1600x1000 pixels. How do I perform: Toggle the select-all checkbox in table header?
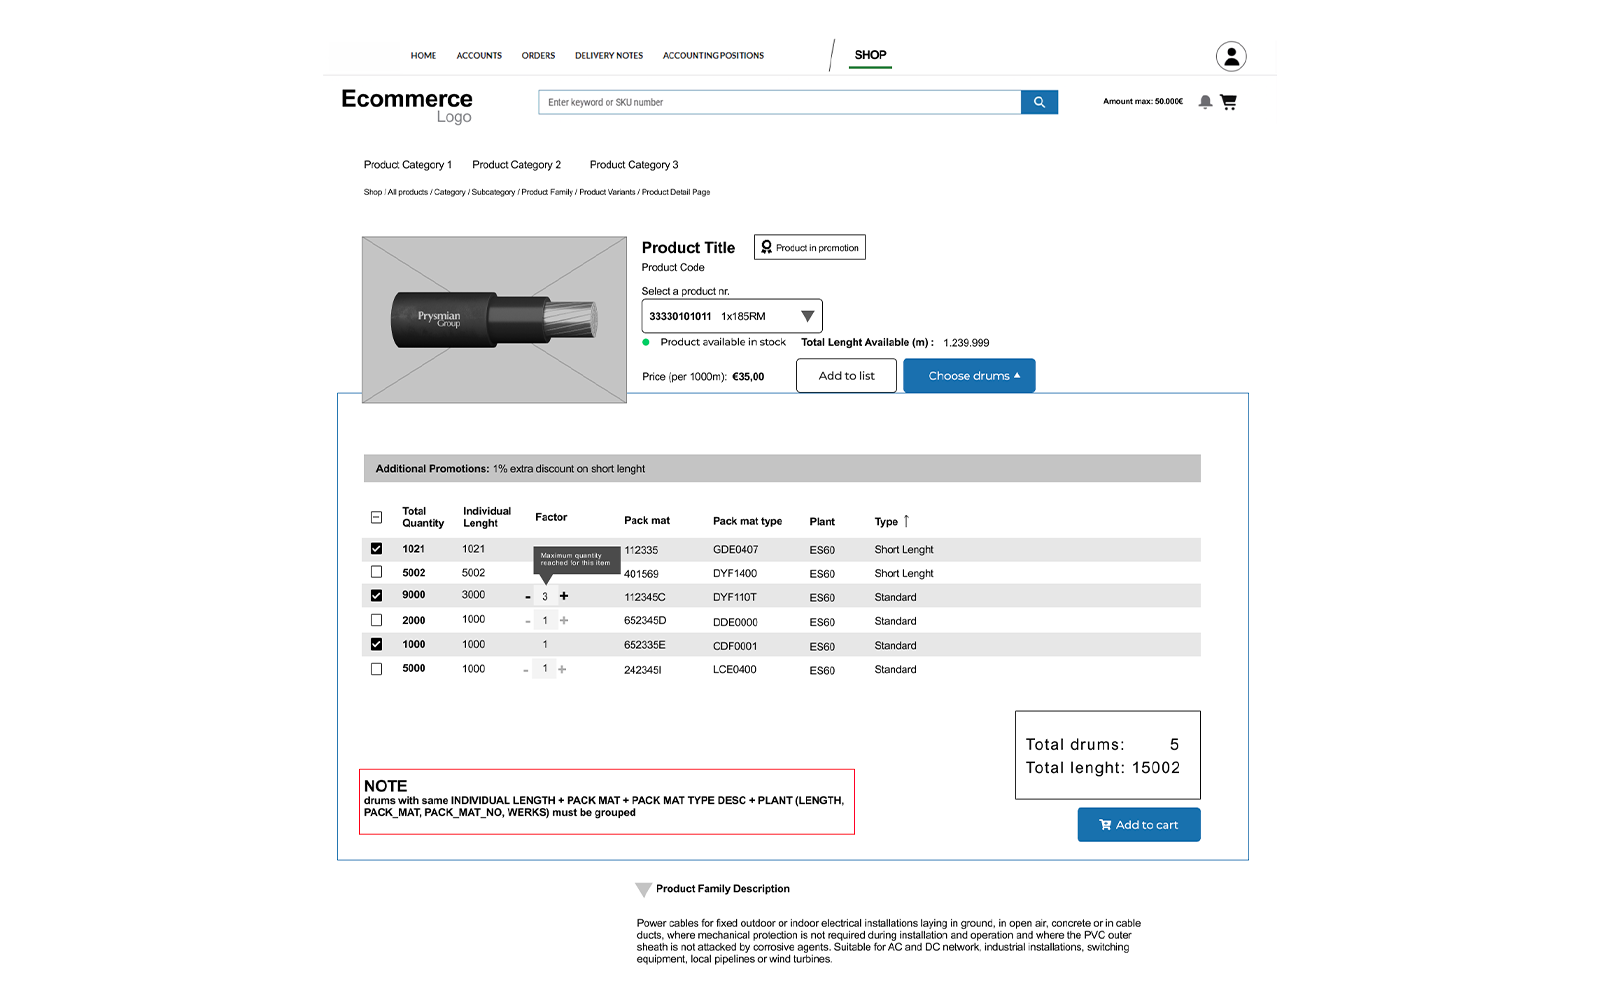tap(376, 517)
